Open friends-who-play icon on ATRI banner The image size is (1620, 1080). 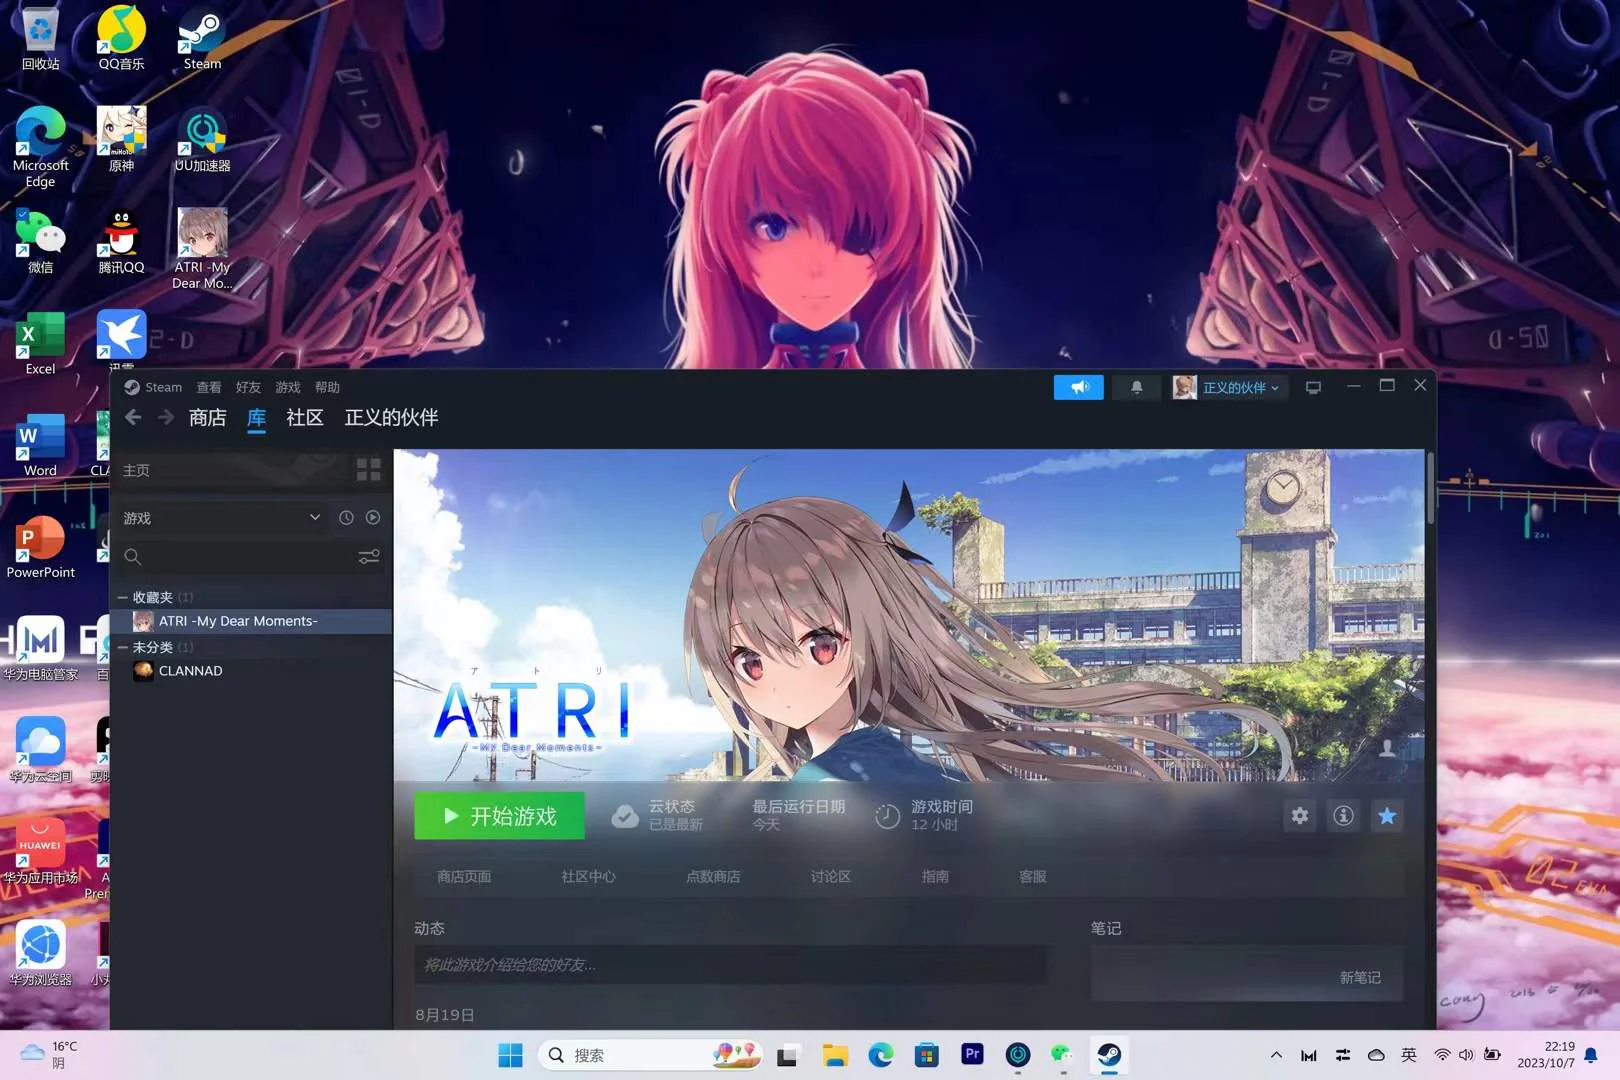[1387, 748]
